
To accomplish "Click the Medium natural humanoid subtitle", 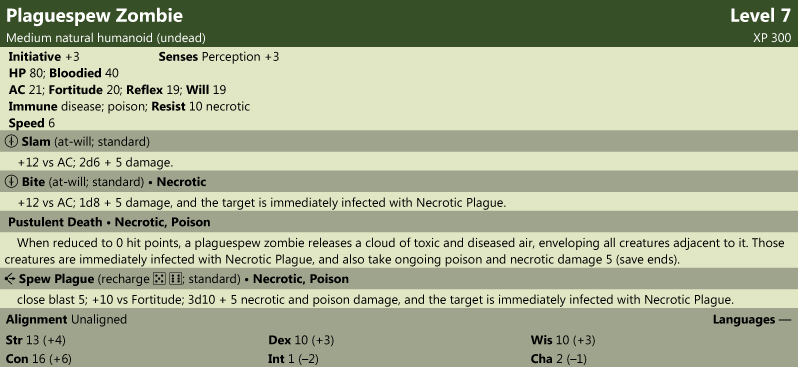I will pyautogui.click(x=106, y=38).
